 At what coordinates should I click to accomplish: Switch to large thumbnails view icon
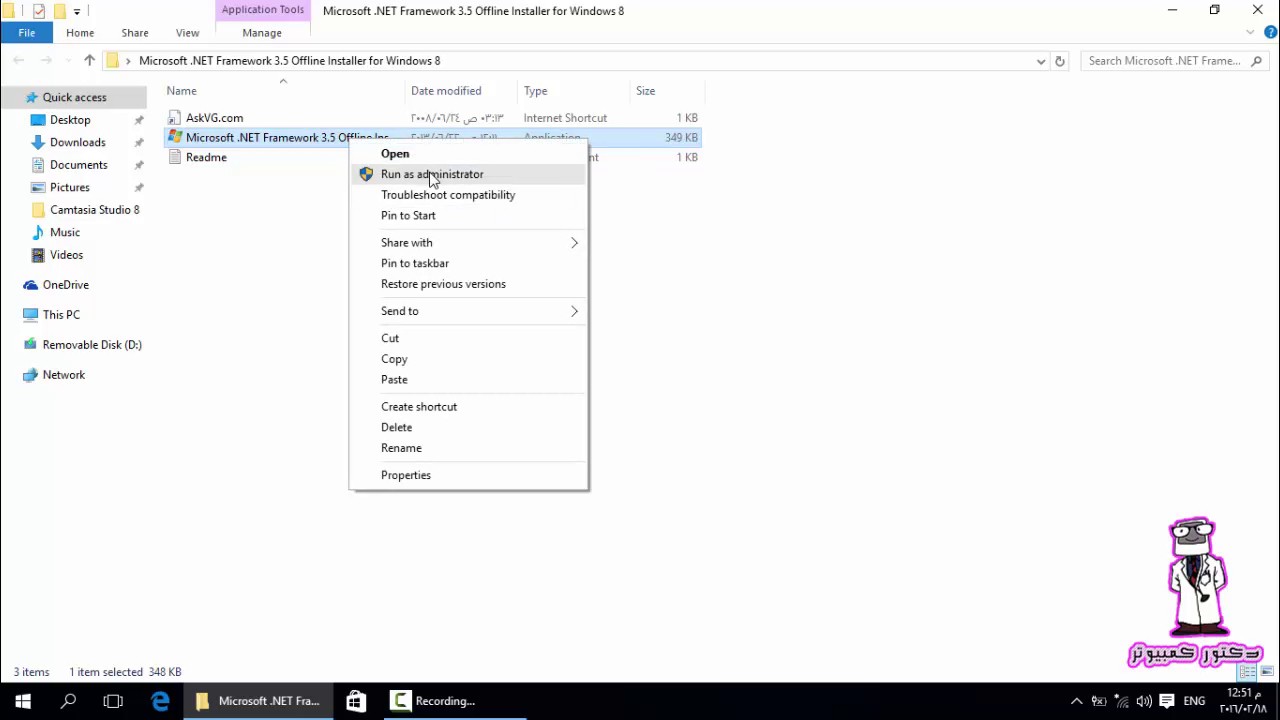pos(1267,672)
